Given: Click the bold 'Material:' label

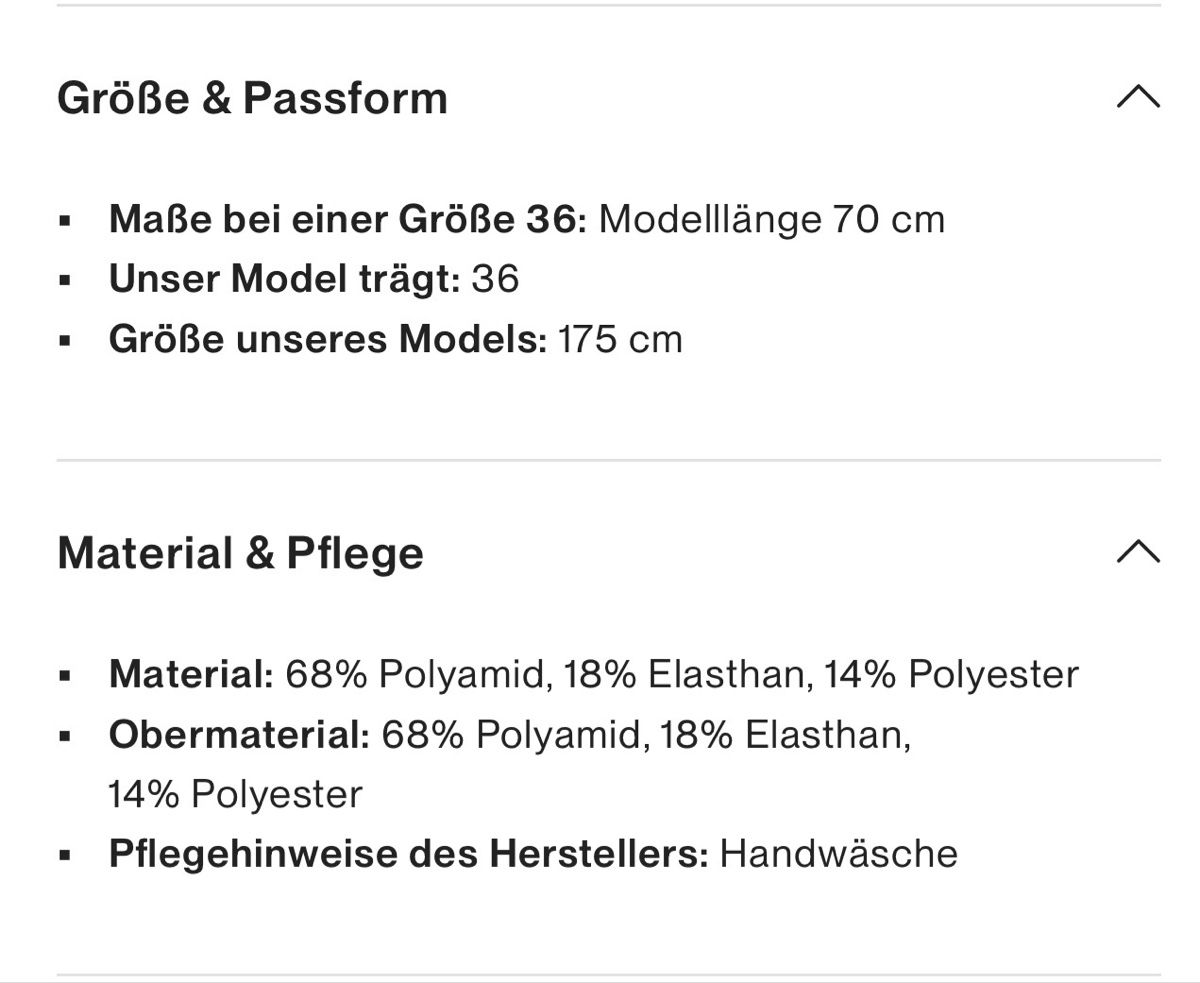Looking at the screenshot, I should click(191, 674).
